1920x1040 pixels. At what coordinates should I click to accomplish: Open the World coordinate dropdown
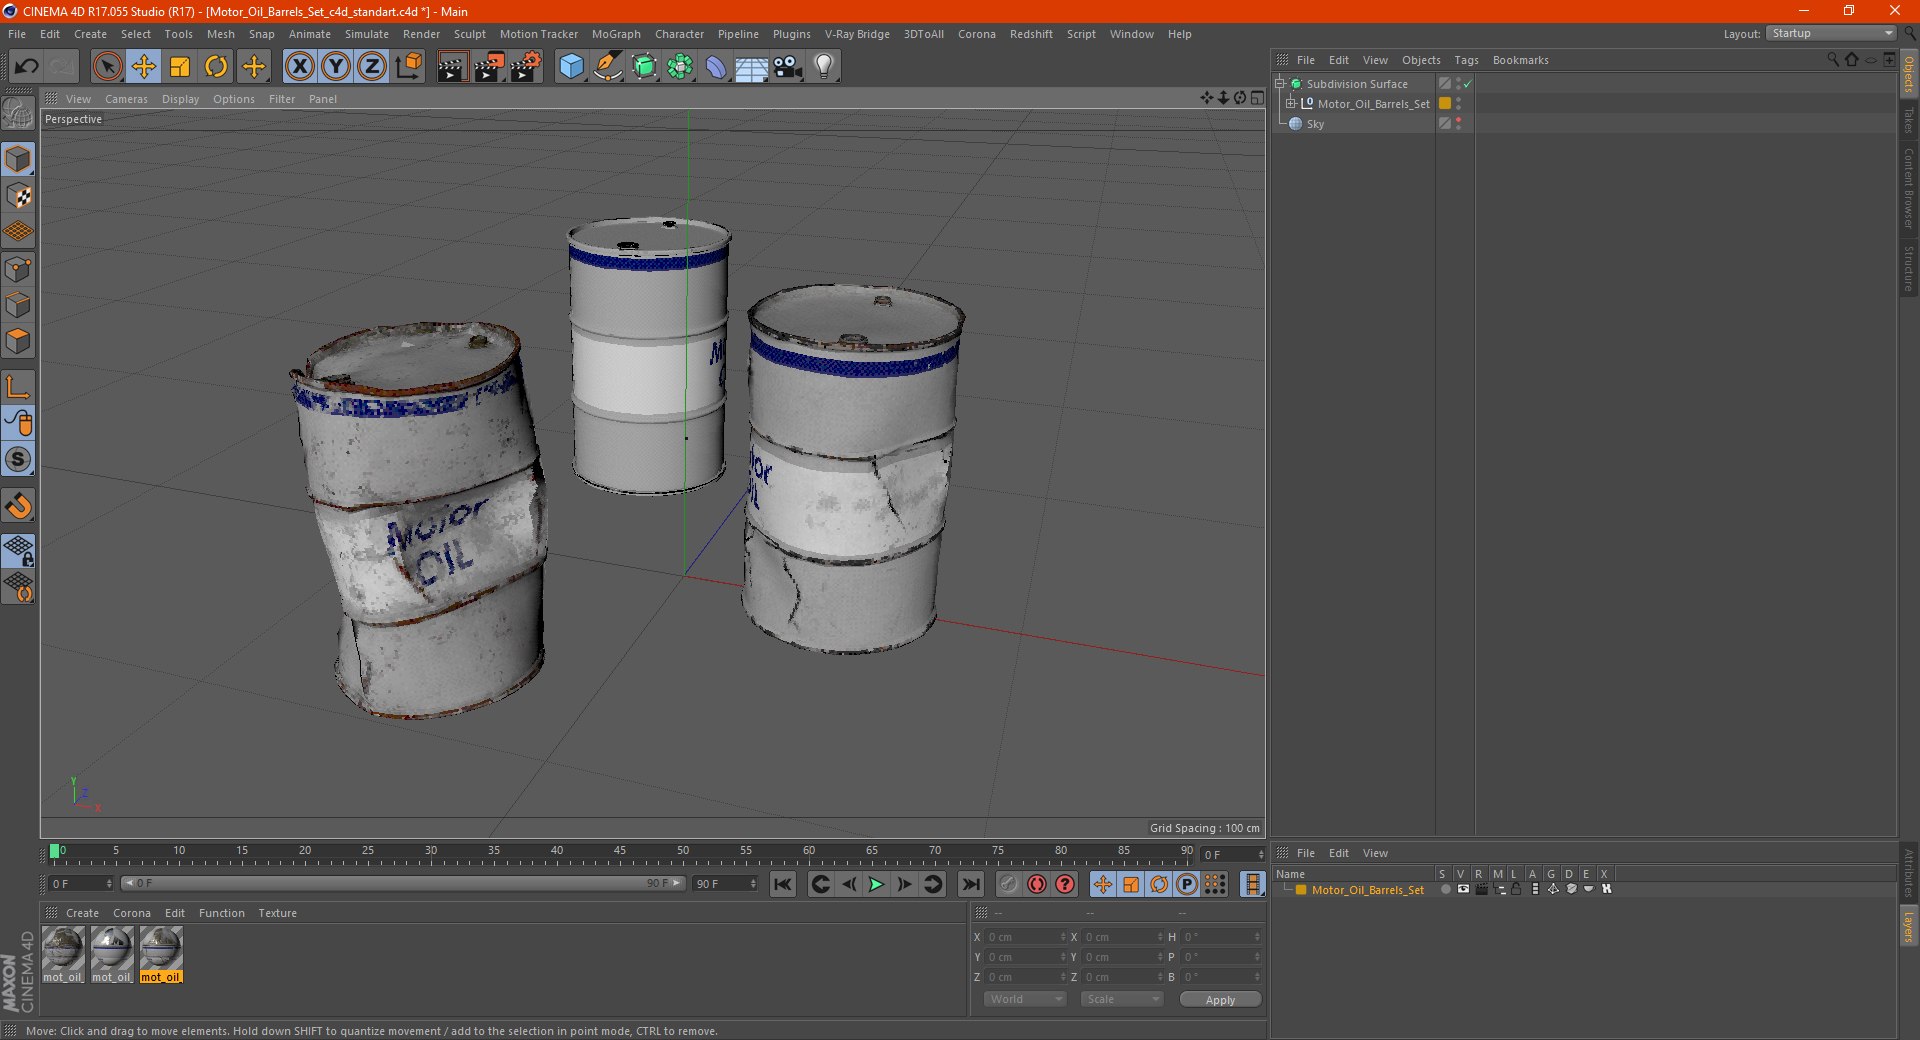(1025, 999)
